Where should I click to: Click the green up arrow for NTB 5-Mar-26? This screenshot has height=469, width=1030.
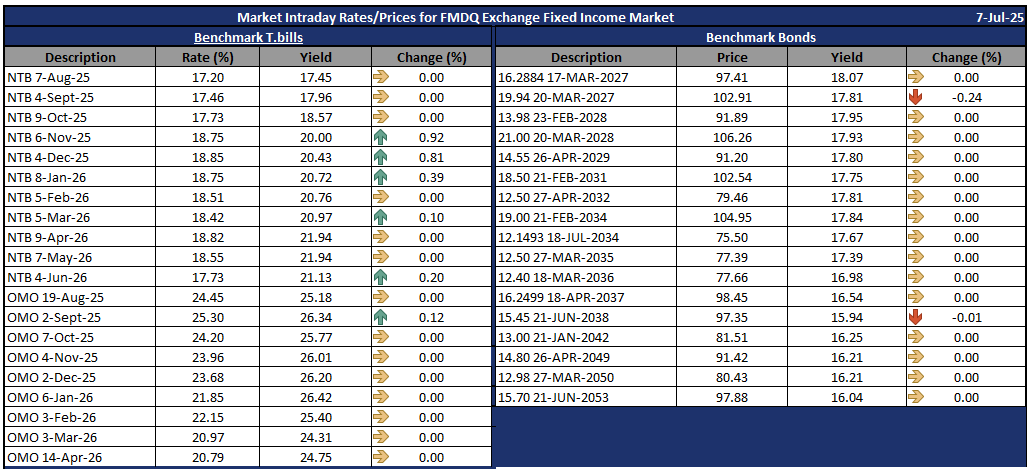click(380, 217)
